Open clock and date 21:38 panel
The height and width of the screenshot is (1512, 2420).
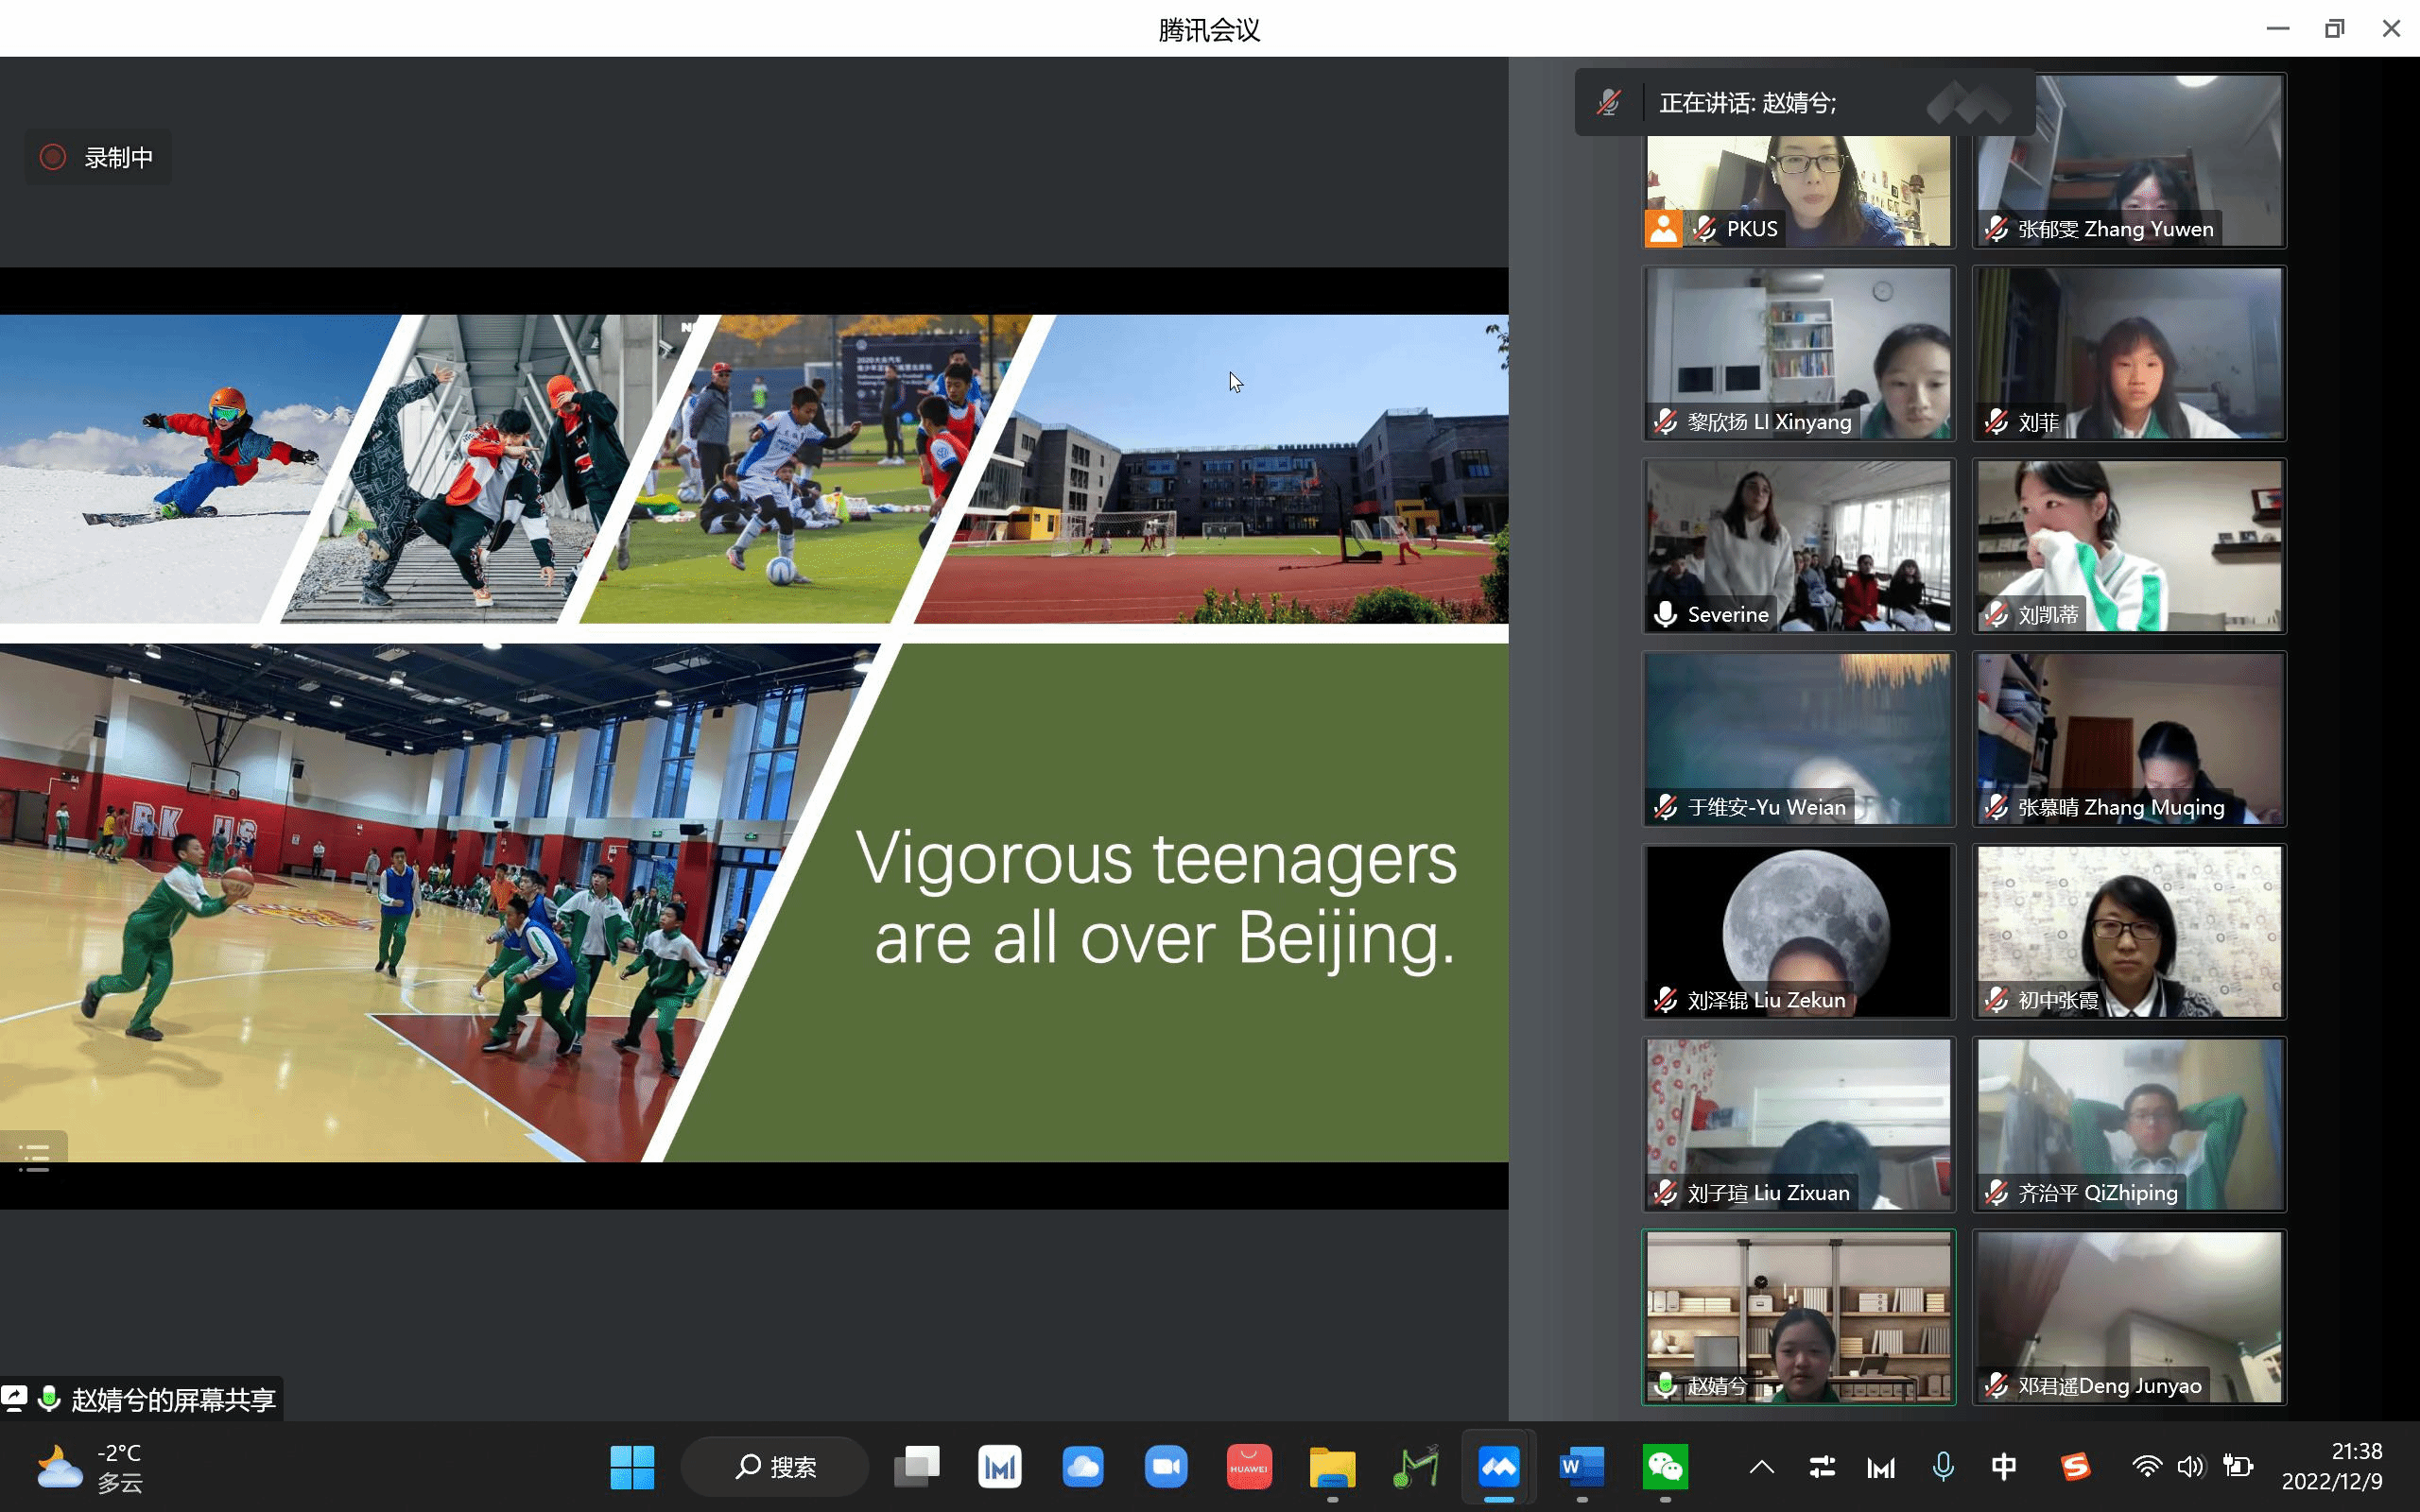coord(2333,1467)
